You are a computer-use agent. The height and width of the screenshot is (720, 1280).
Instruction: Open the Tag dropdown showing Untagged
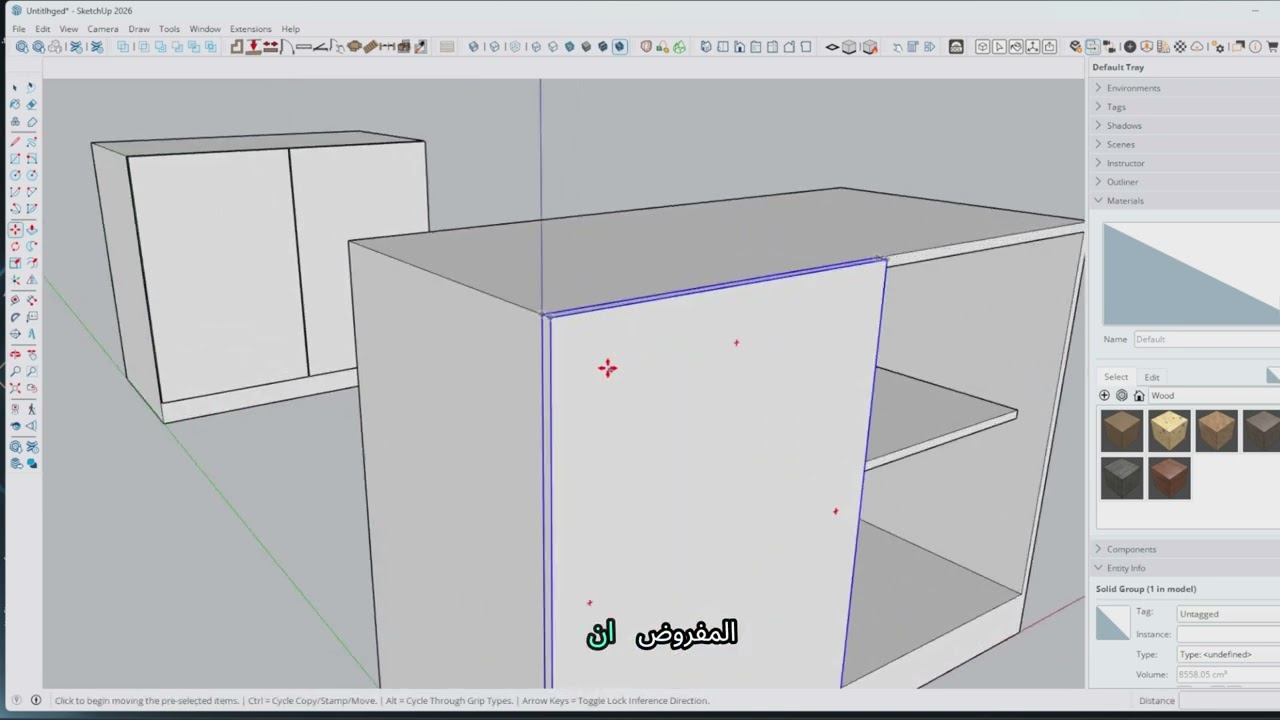pos(1228,614)
